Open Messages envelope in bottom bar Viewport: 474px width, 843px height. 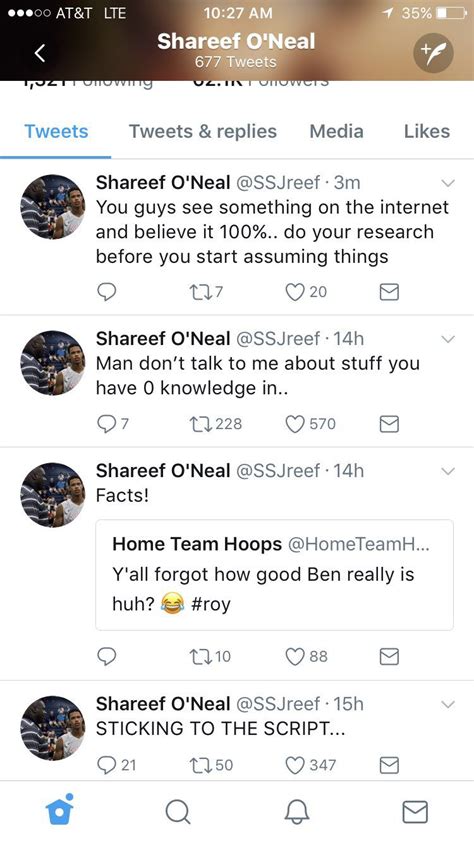click(x=415, y=812)
